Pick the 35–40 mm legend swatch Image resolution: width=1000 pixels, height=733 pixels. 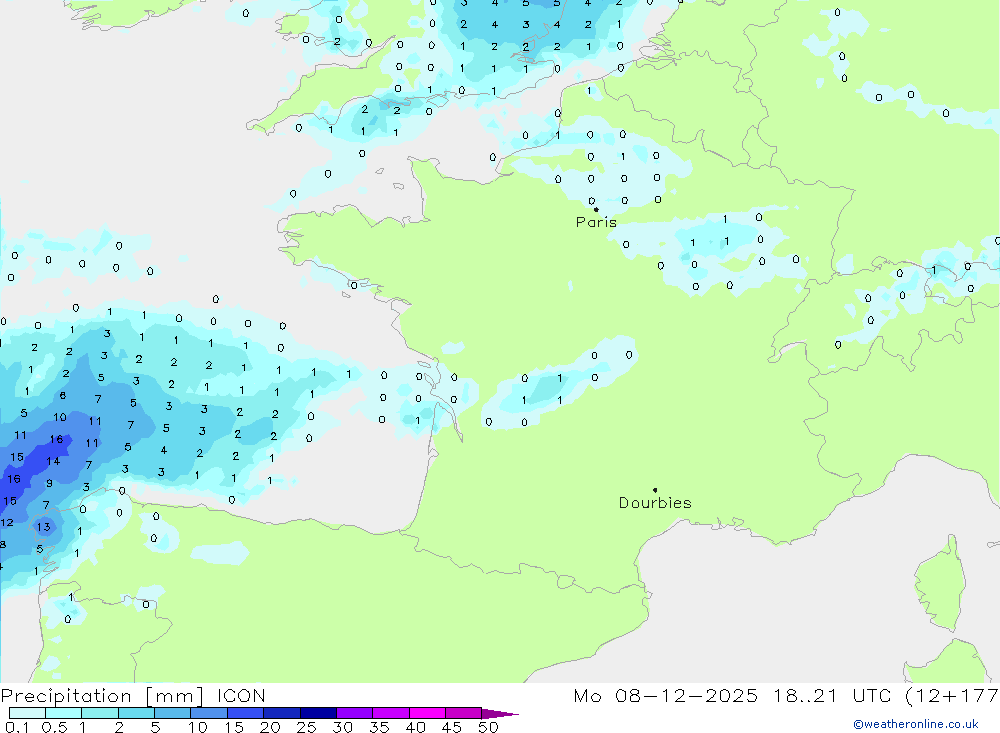tap(390, 713)
